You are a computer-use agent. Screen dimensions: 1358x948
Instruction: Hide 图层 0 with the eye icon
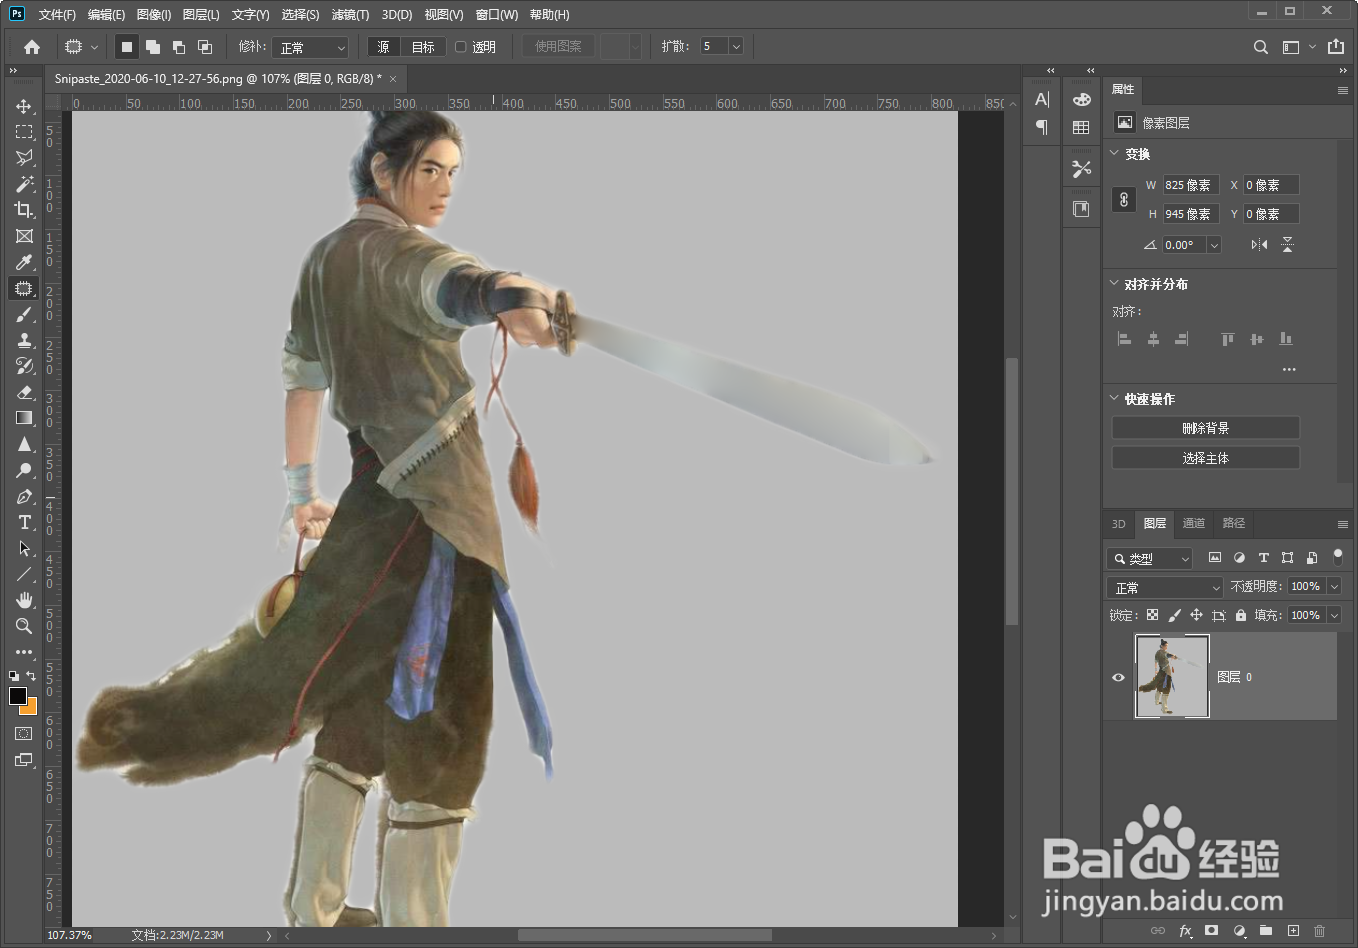[x=1118, y=677]
